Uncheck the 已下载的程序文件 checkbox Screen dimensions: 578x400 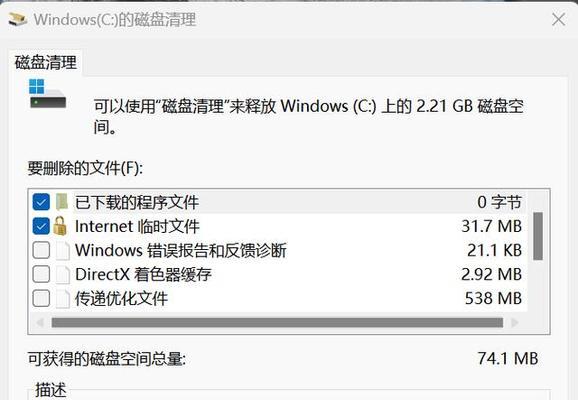[41, 202]
